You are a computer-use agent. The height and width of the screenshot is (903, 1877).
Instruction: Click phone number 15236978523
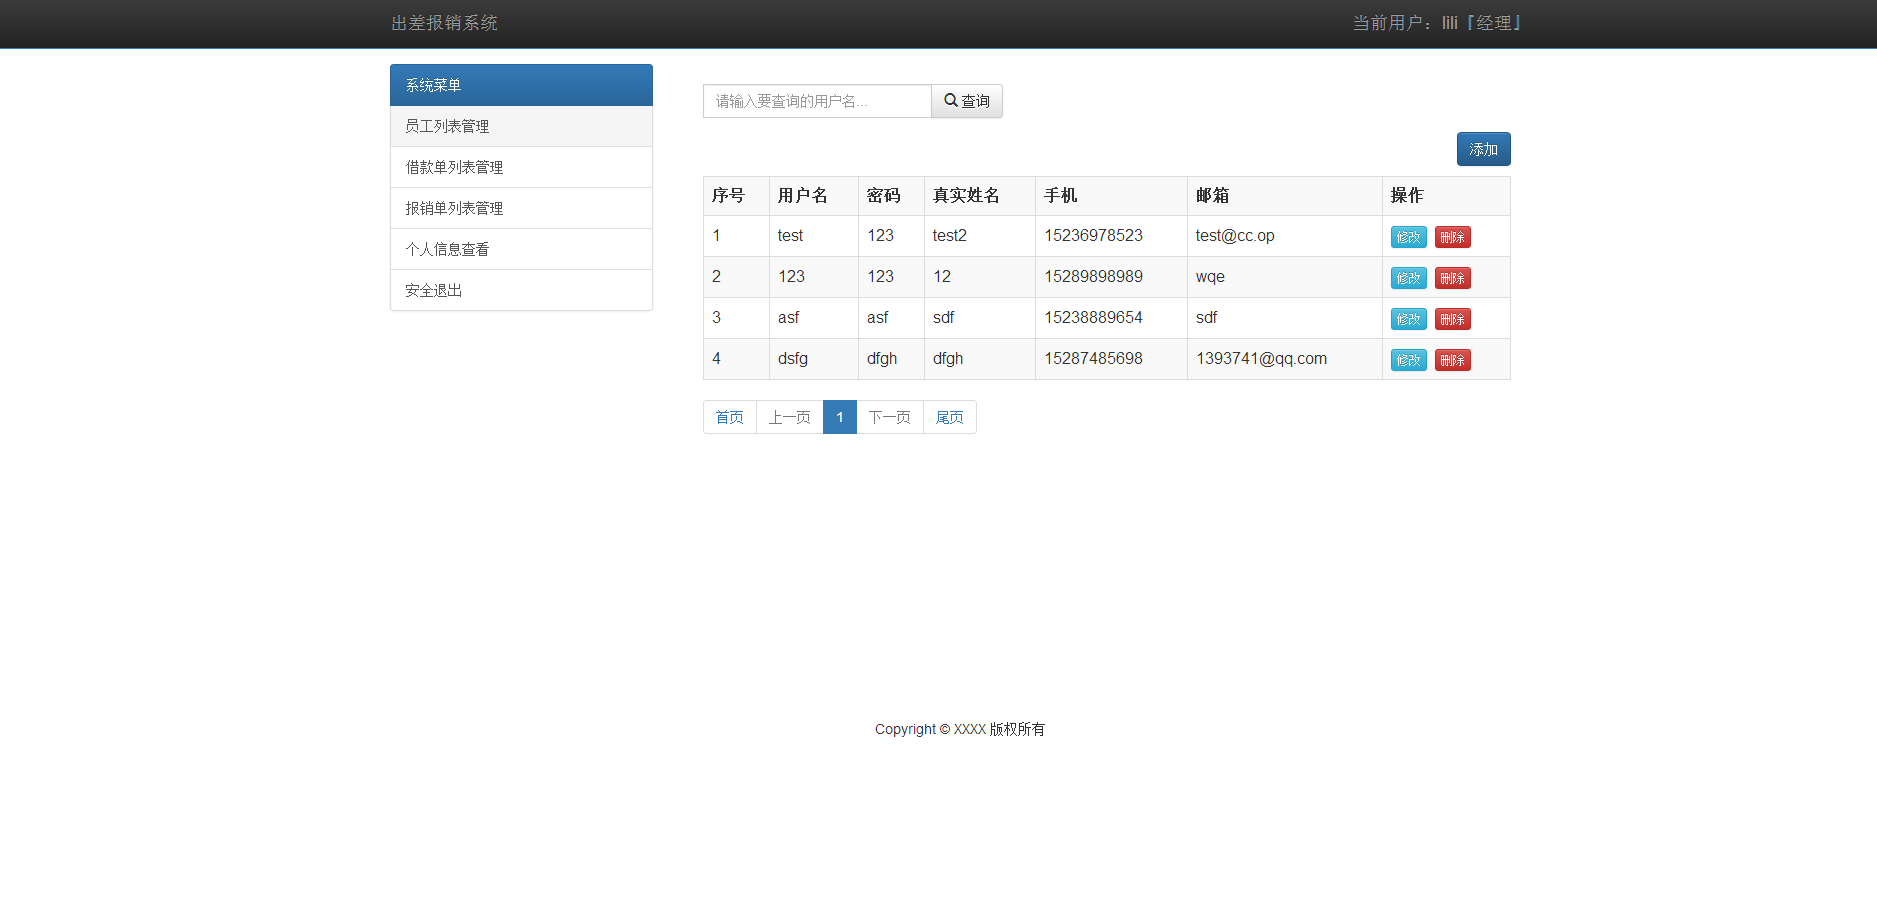point(1093,235)
